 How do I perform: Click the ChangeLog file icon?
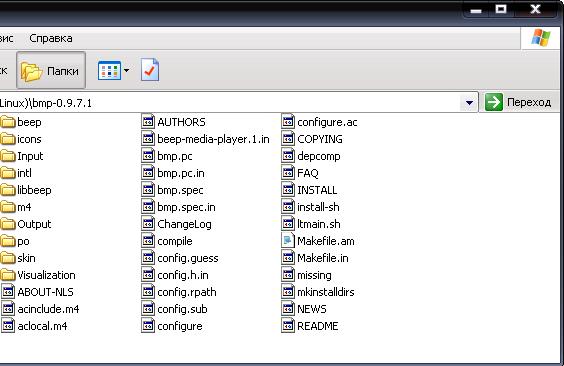pos(147,224)
